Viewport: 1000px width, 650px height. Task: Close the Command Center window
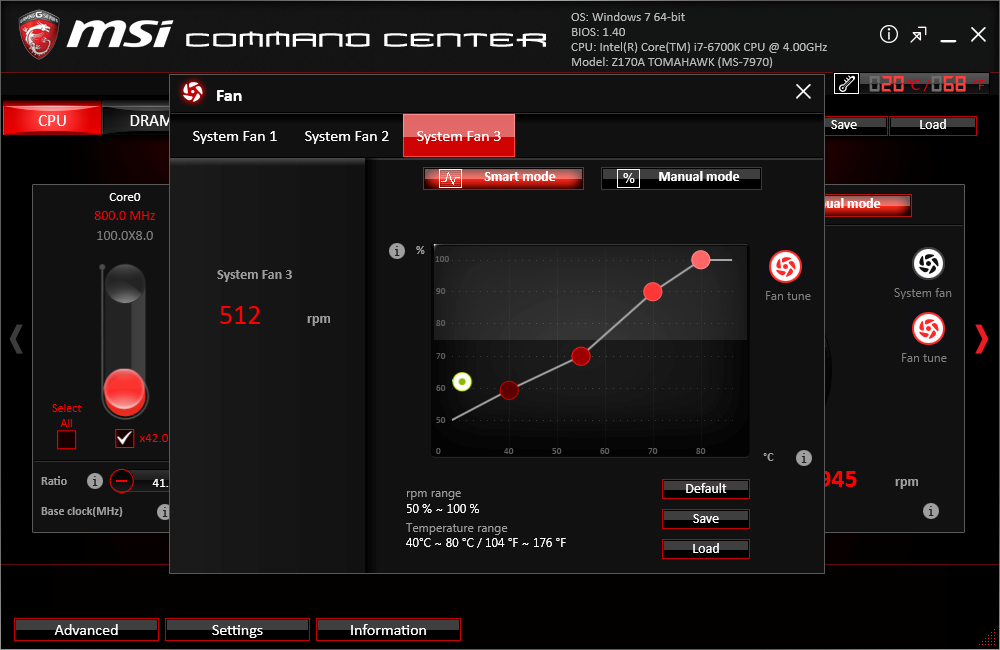click(x=978, y=34)
